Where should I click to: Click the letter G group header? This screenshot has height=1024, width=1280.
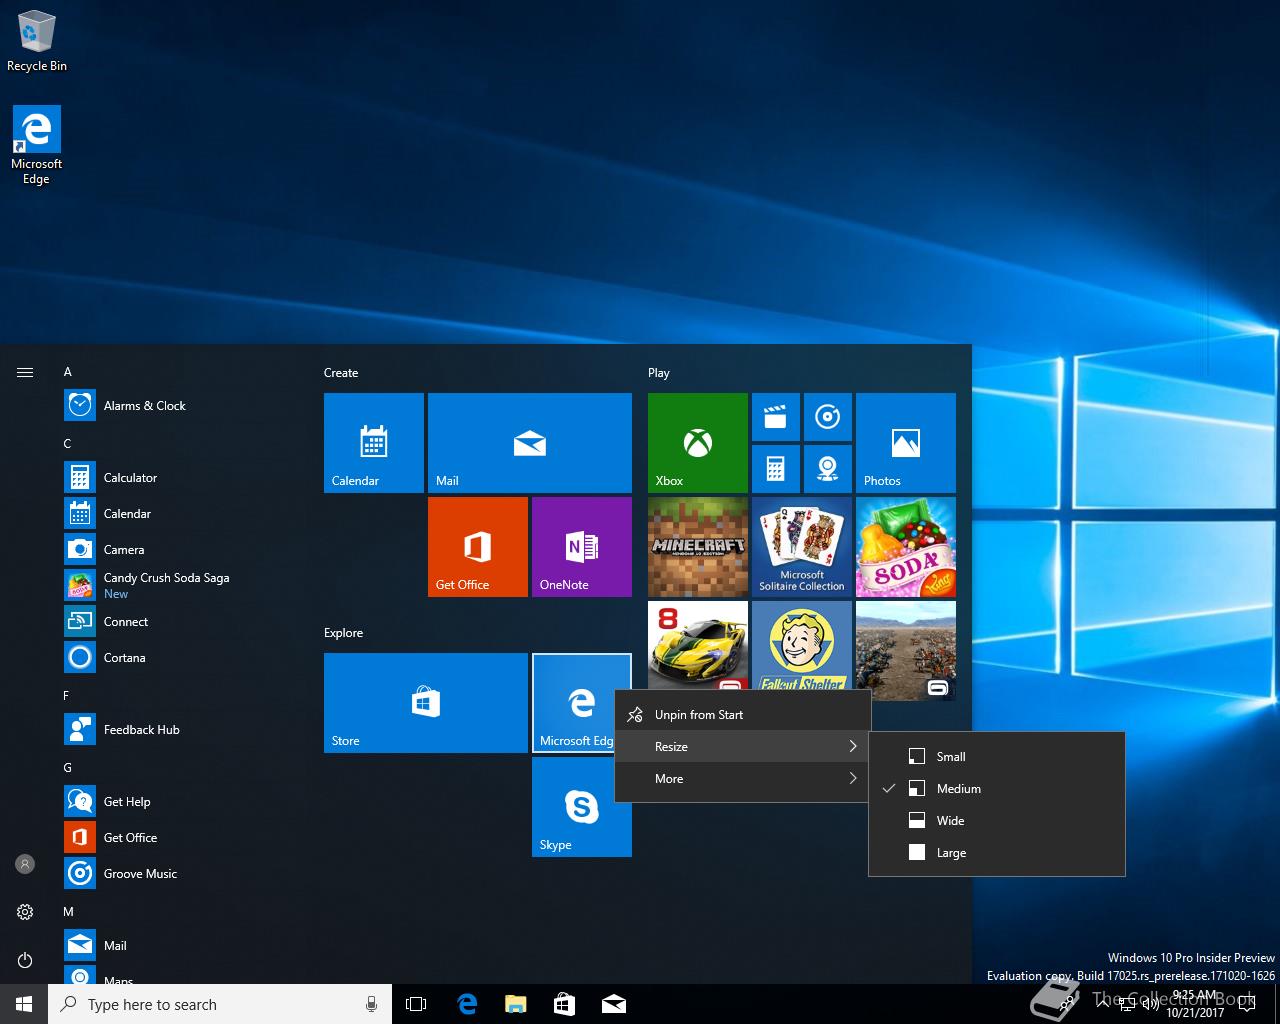coord(68,768)
